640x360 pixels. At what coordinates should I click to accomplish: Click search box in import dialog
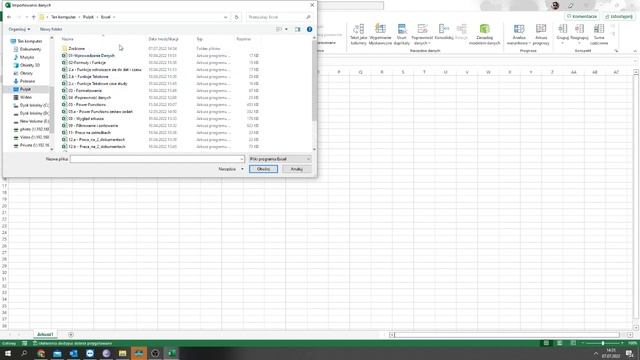click(279, 17)
